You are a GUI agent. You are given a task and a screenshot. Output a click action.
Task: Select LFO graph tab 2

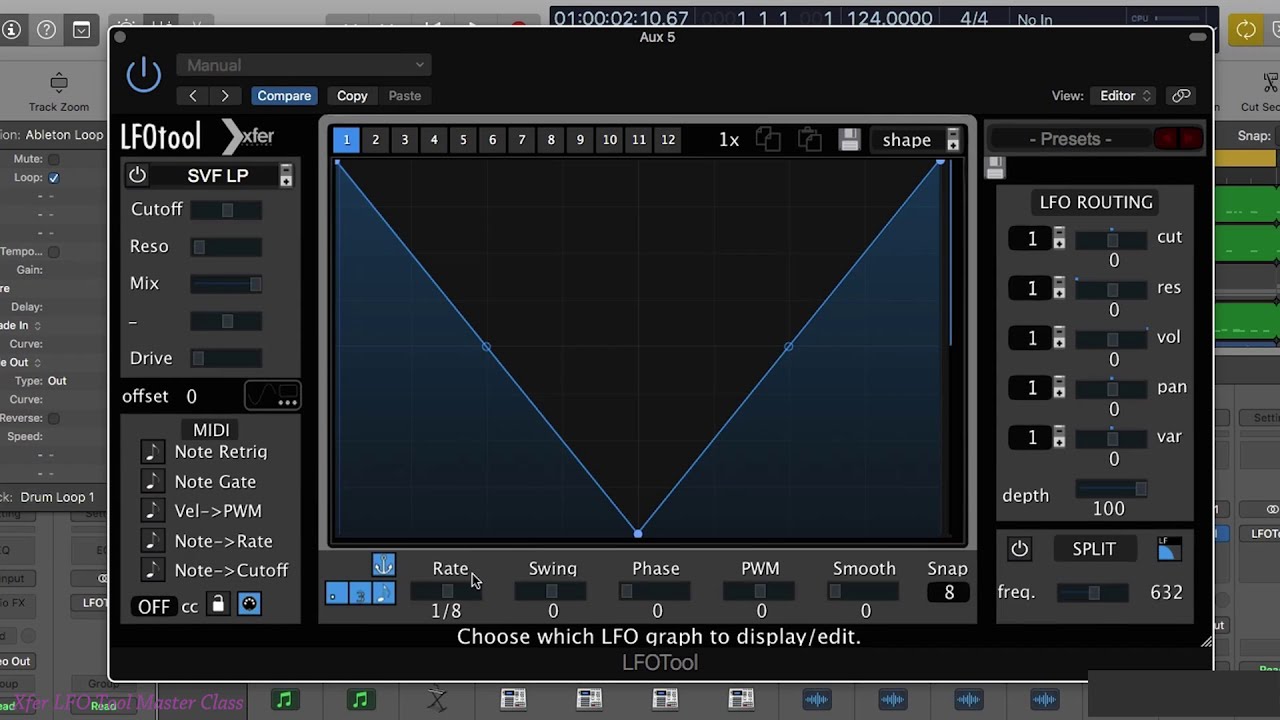(376, 140)
